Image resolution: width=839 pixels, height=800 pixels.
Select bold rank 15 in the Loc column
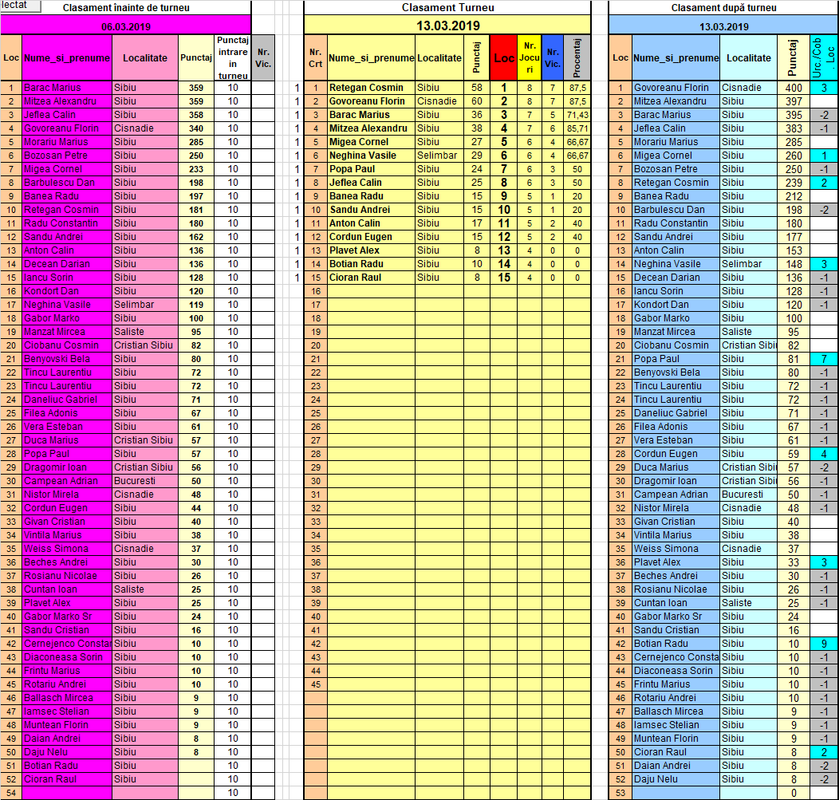coord(504,278)
